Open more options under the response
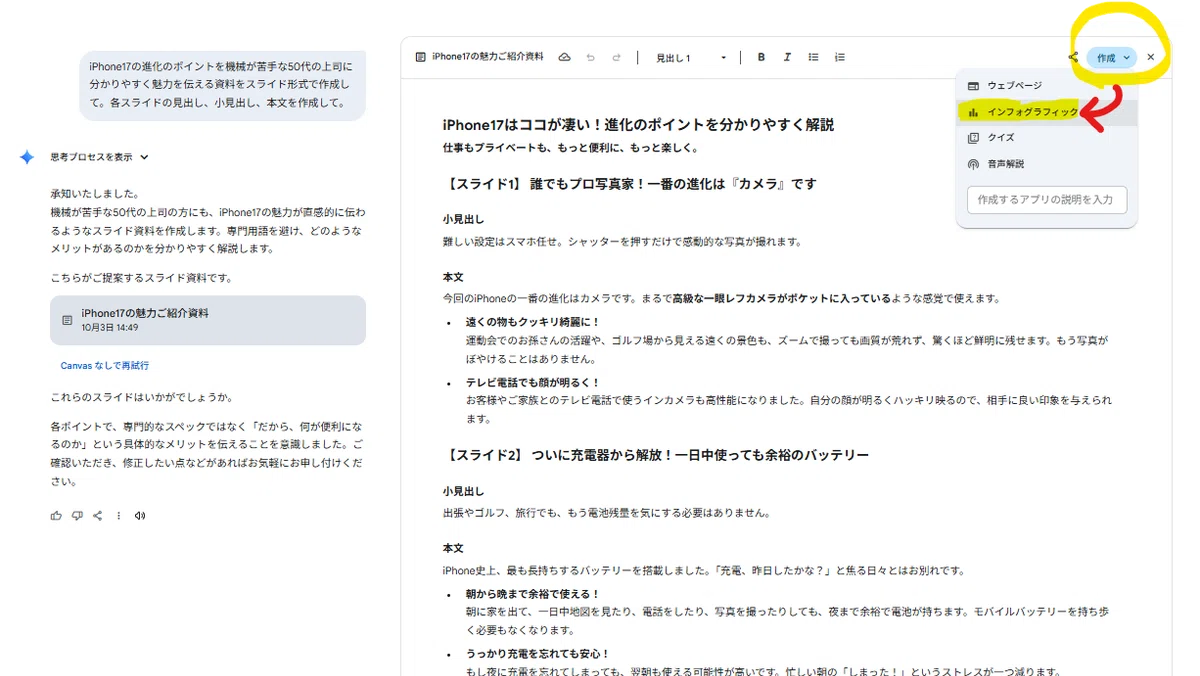The image size is (1200, 676). [119, 516]
